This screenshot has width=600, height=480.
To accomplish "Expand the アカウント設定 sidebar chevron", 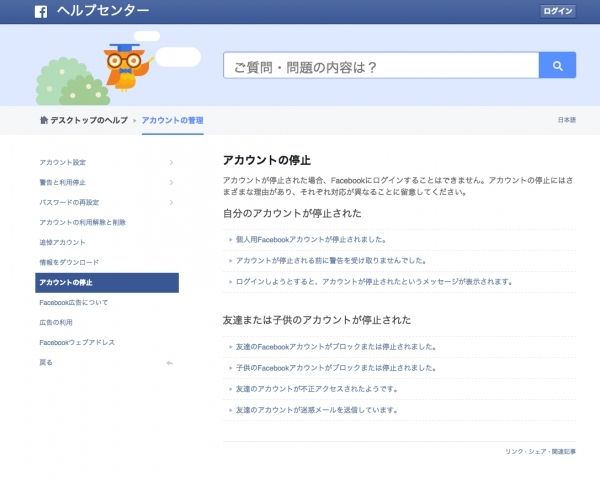I will pos(171,162).
